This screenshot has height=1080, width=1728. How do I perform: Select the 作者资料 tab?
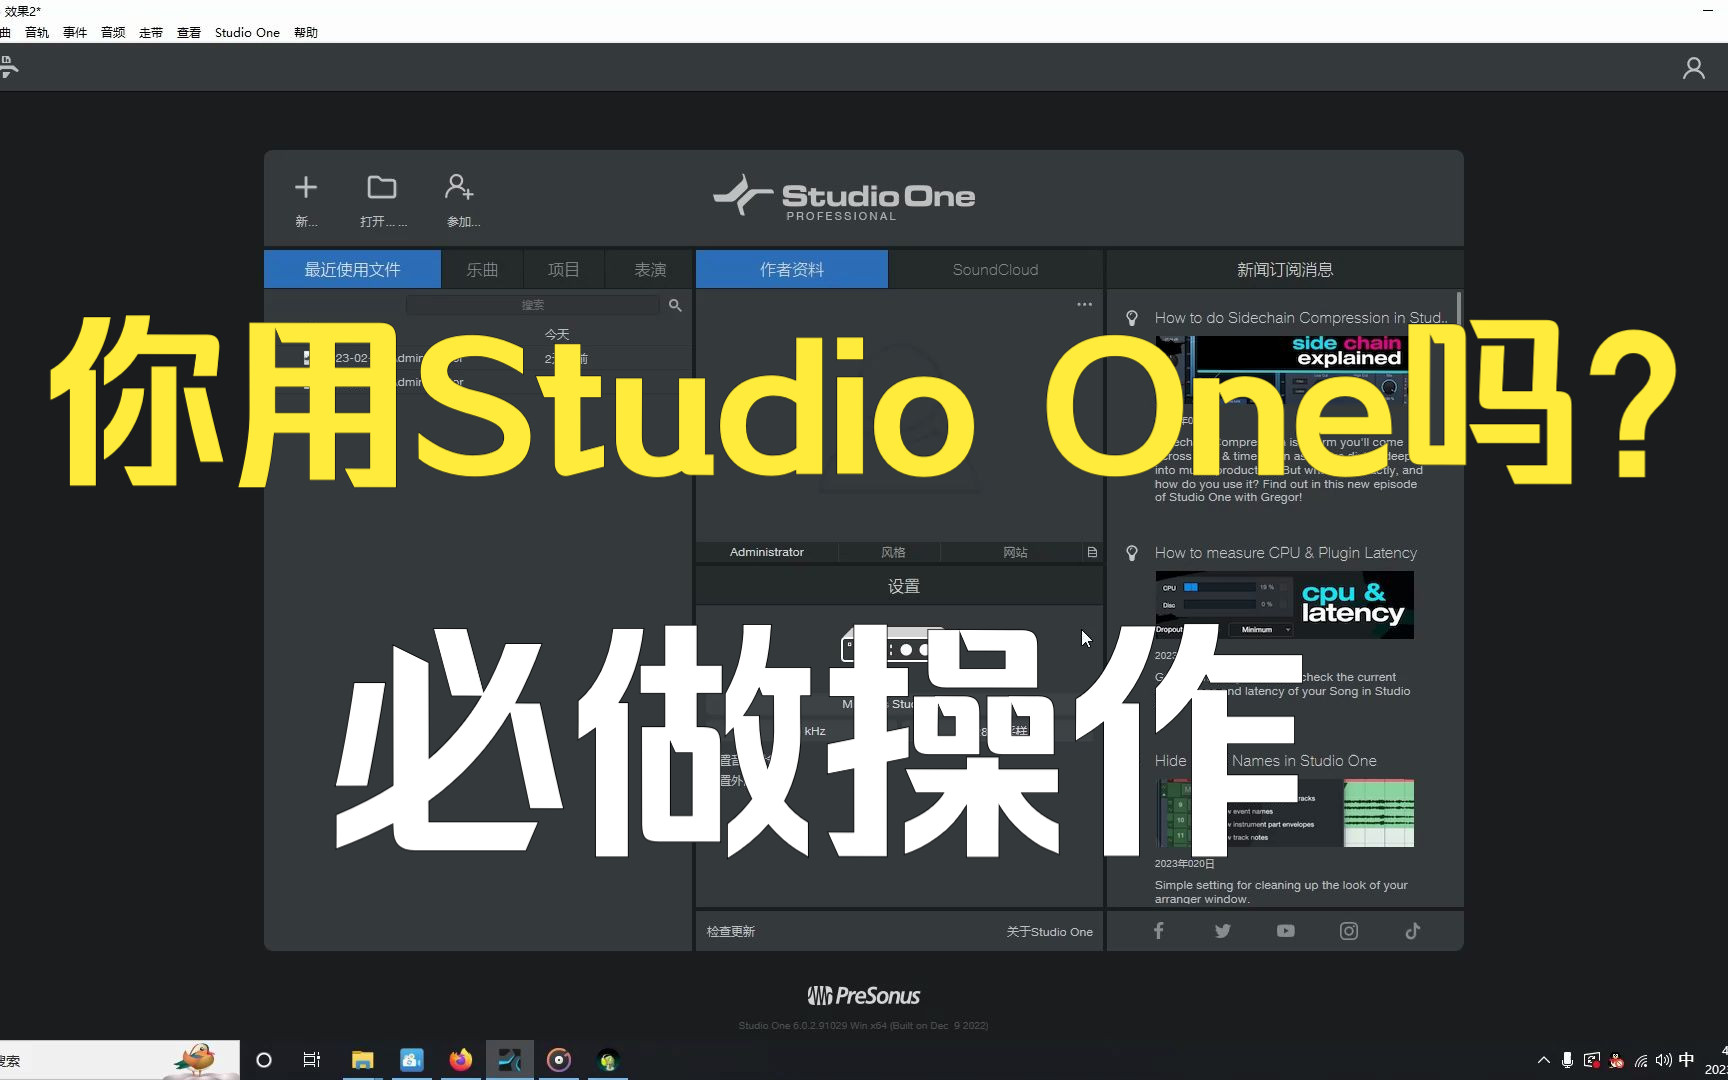coord(792,269)
